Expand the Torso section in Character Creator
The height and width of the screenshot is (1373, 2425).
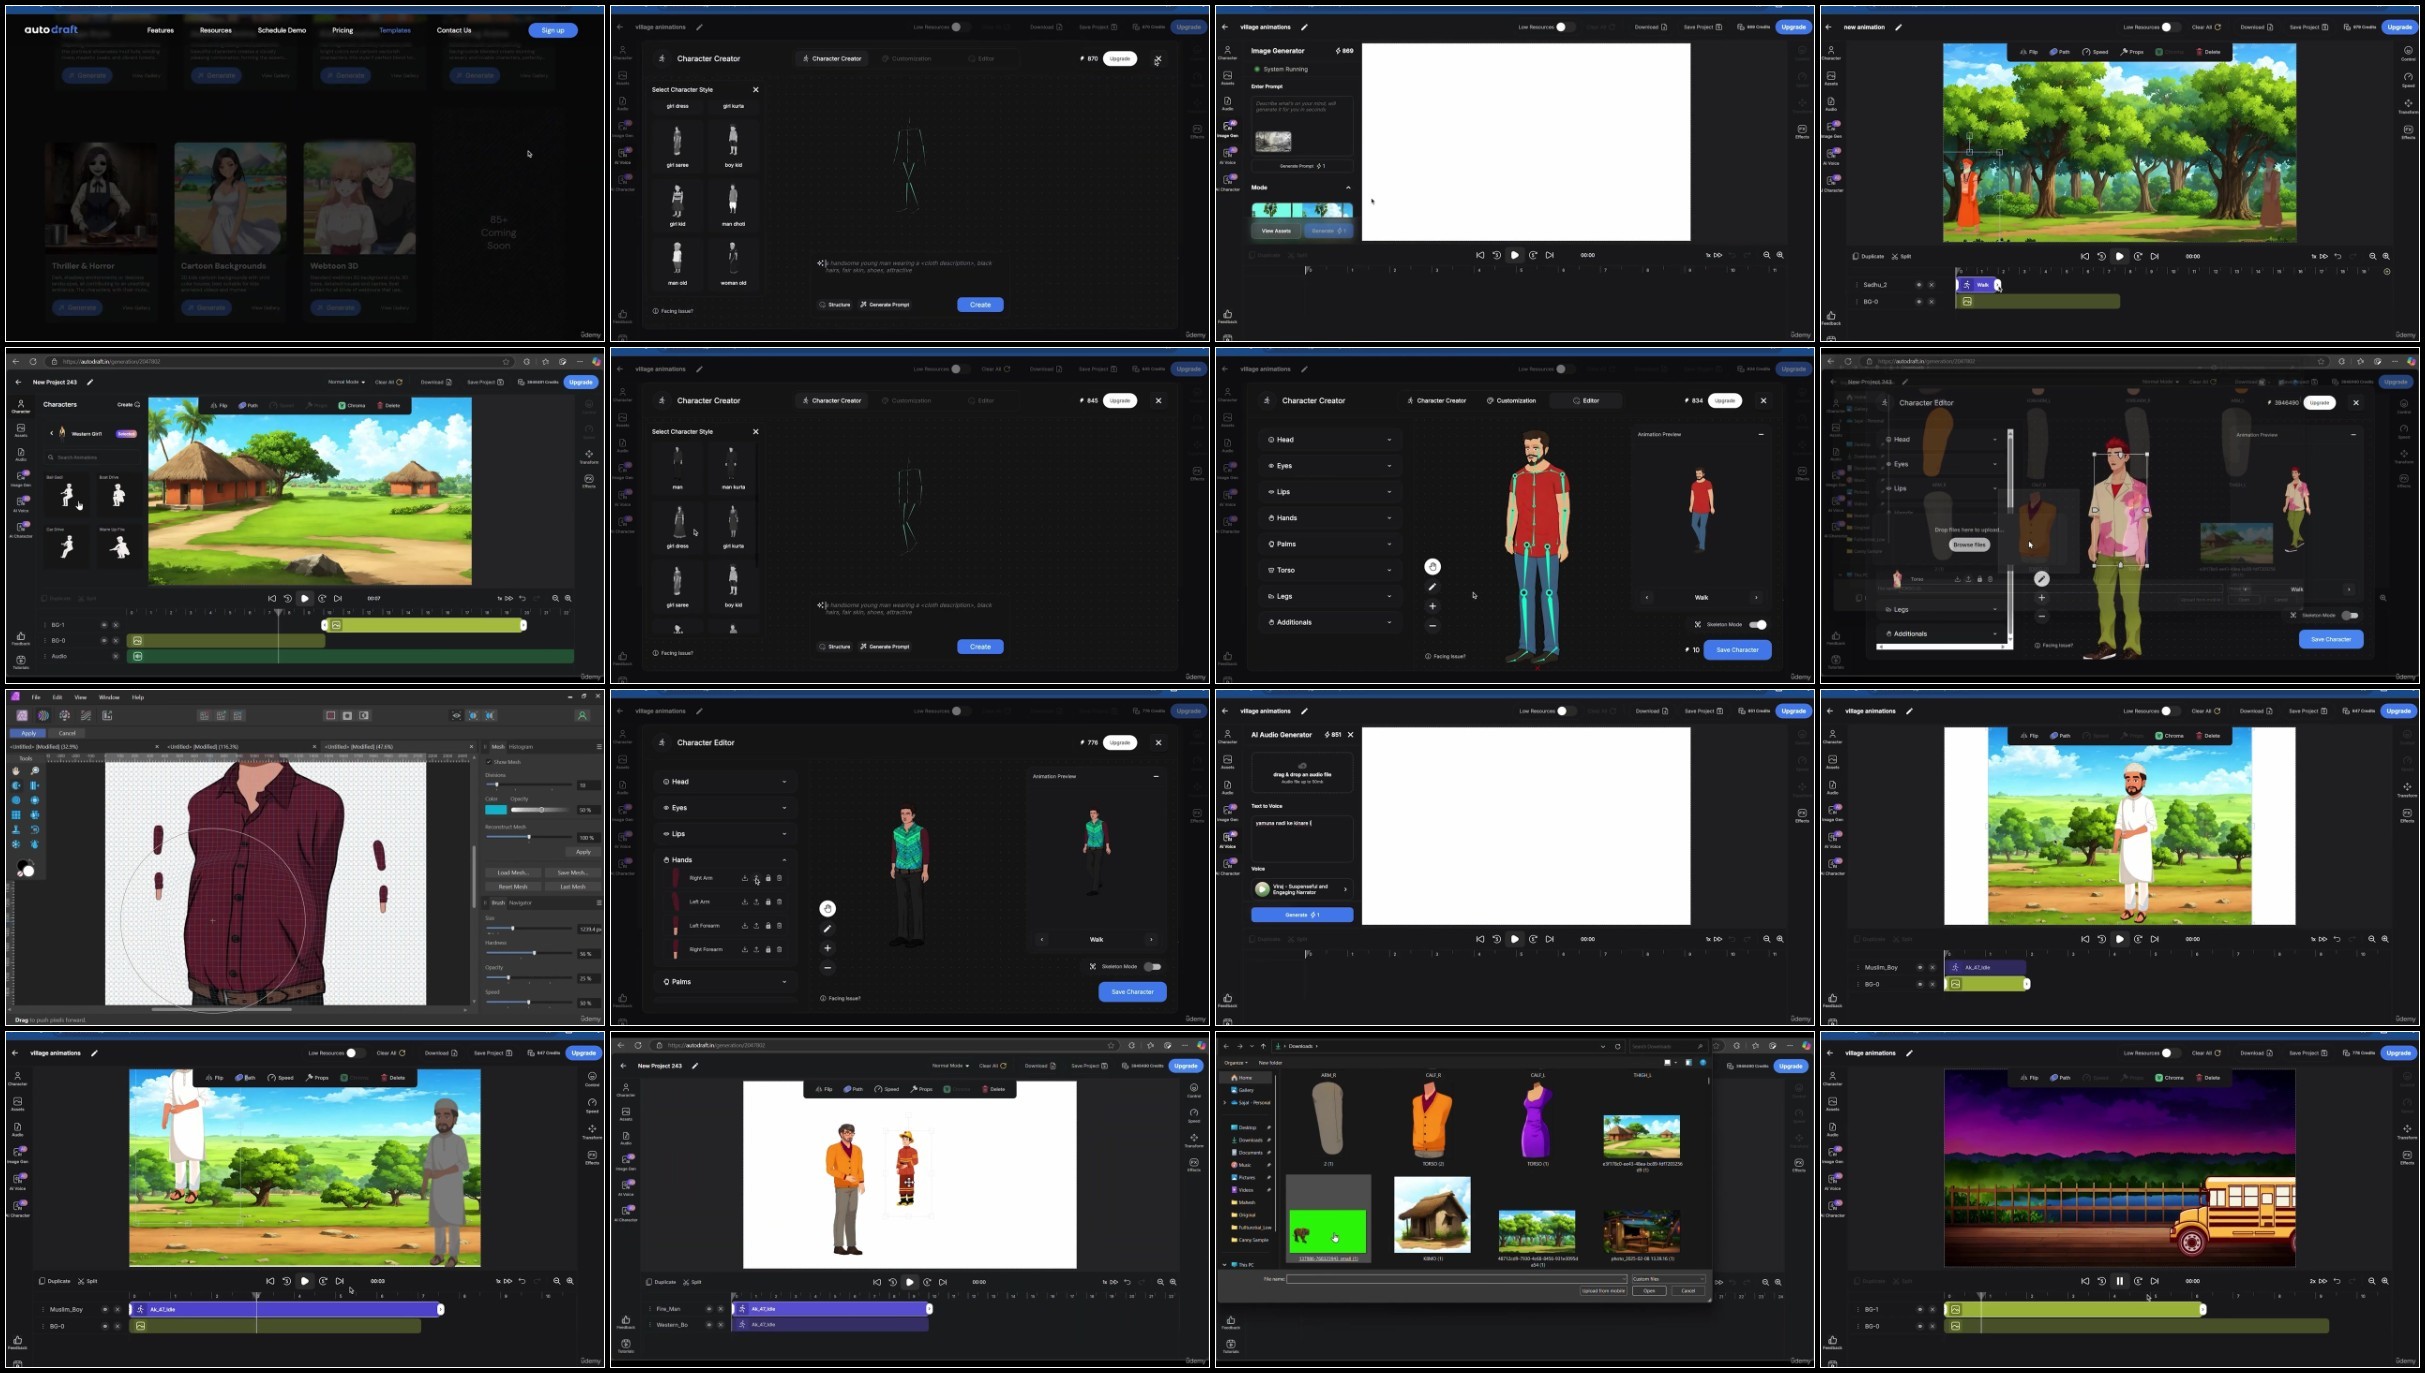click(x=1329, y=570)
